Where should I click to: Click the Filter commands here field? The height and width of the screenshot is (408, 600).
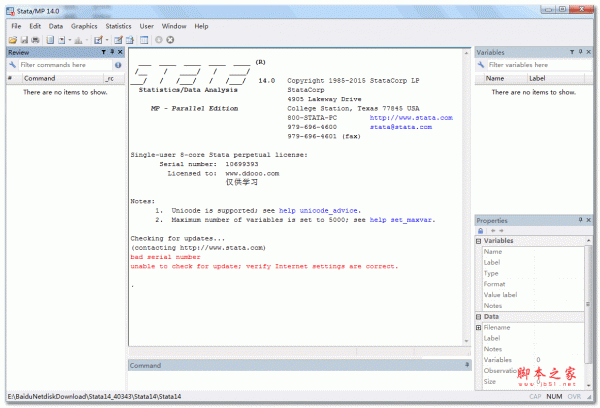[x=65, y=65]
